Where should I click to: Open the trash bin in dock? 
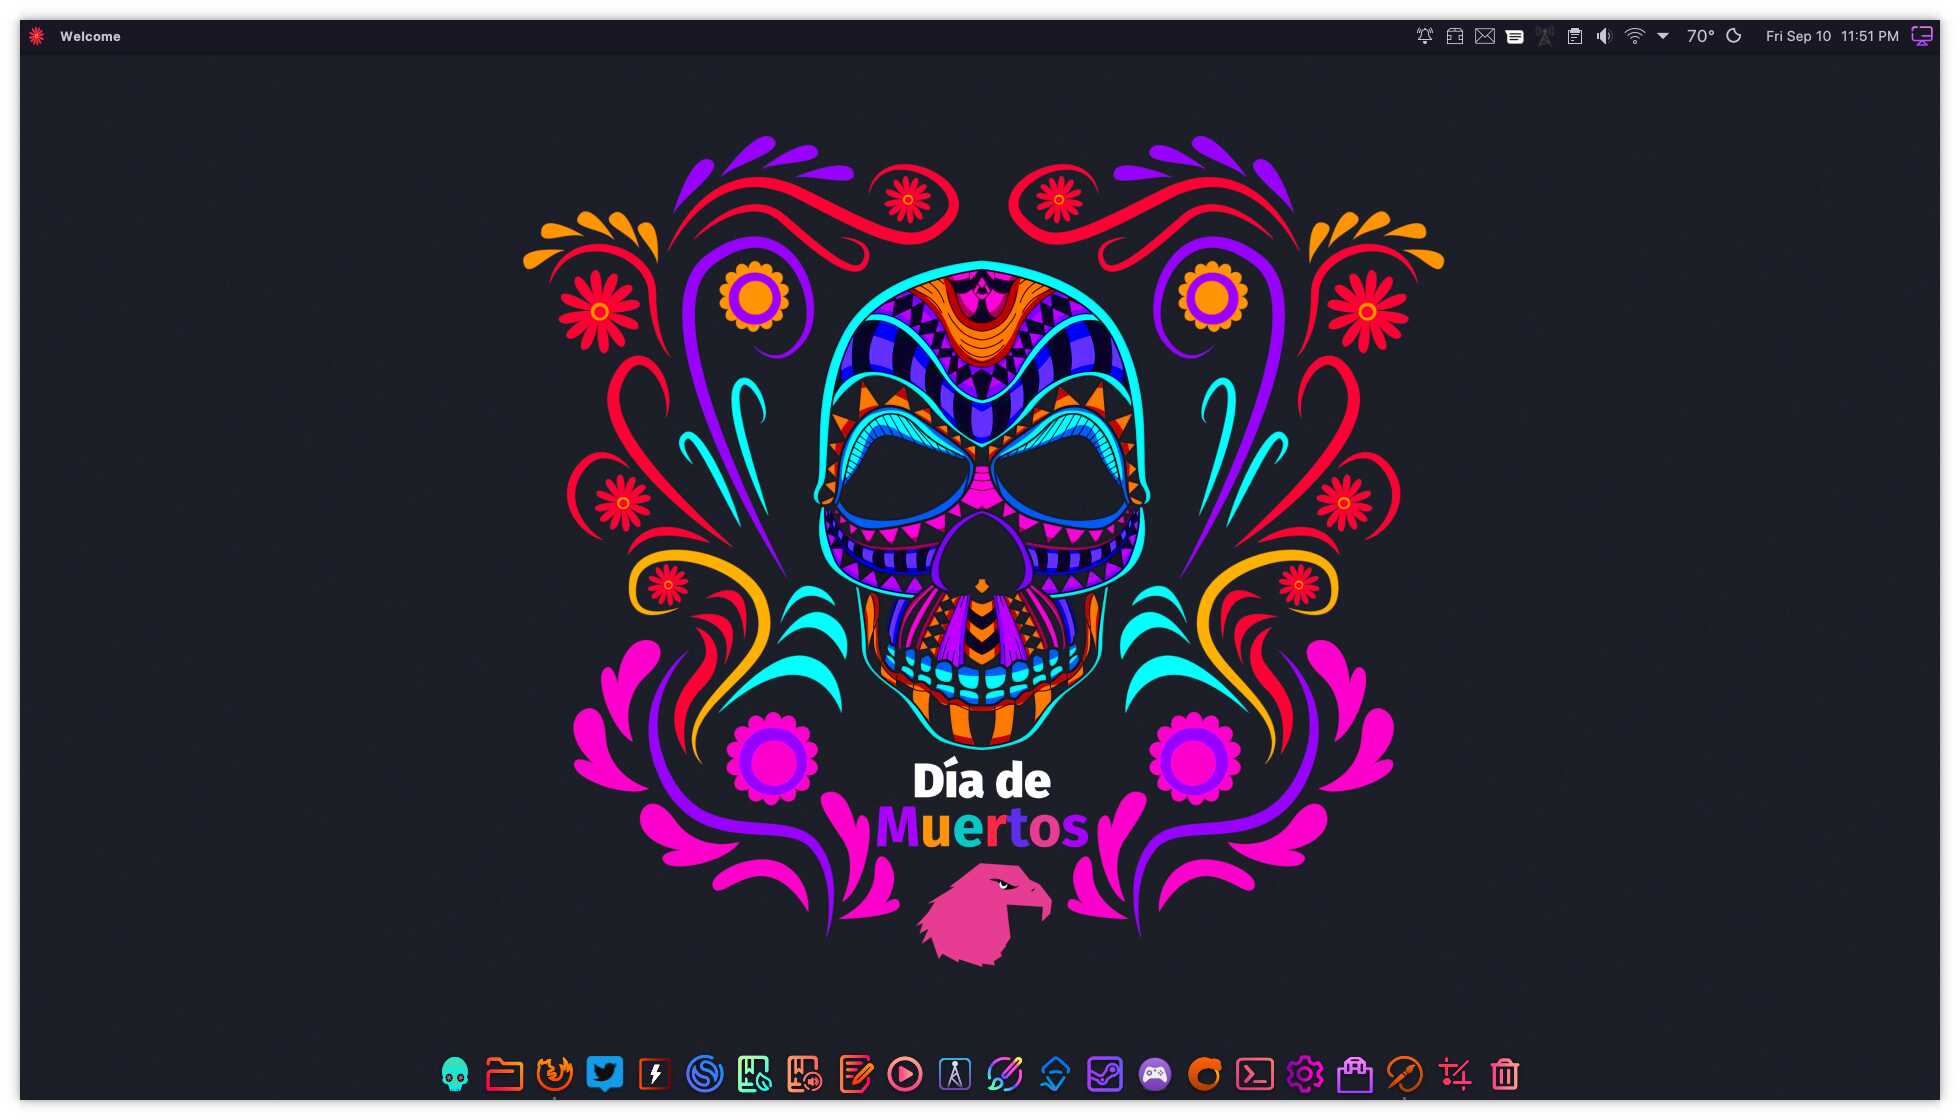point(1505,1074)
